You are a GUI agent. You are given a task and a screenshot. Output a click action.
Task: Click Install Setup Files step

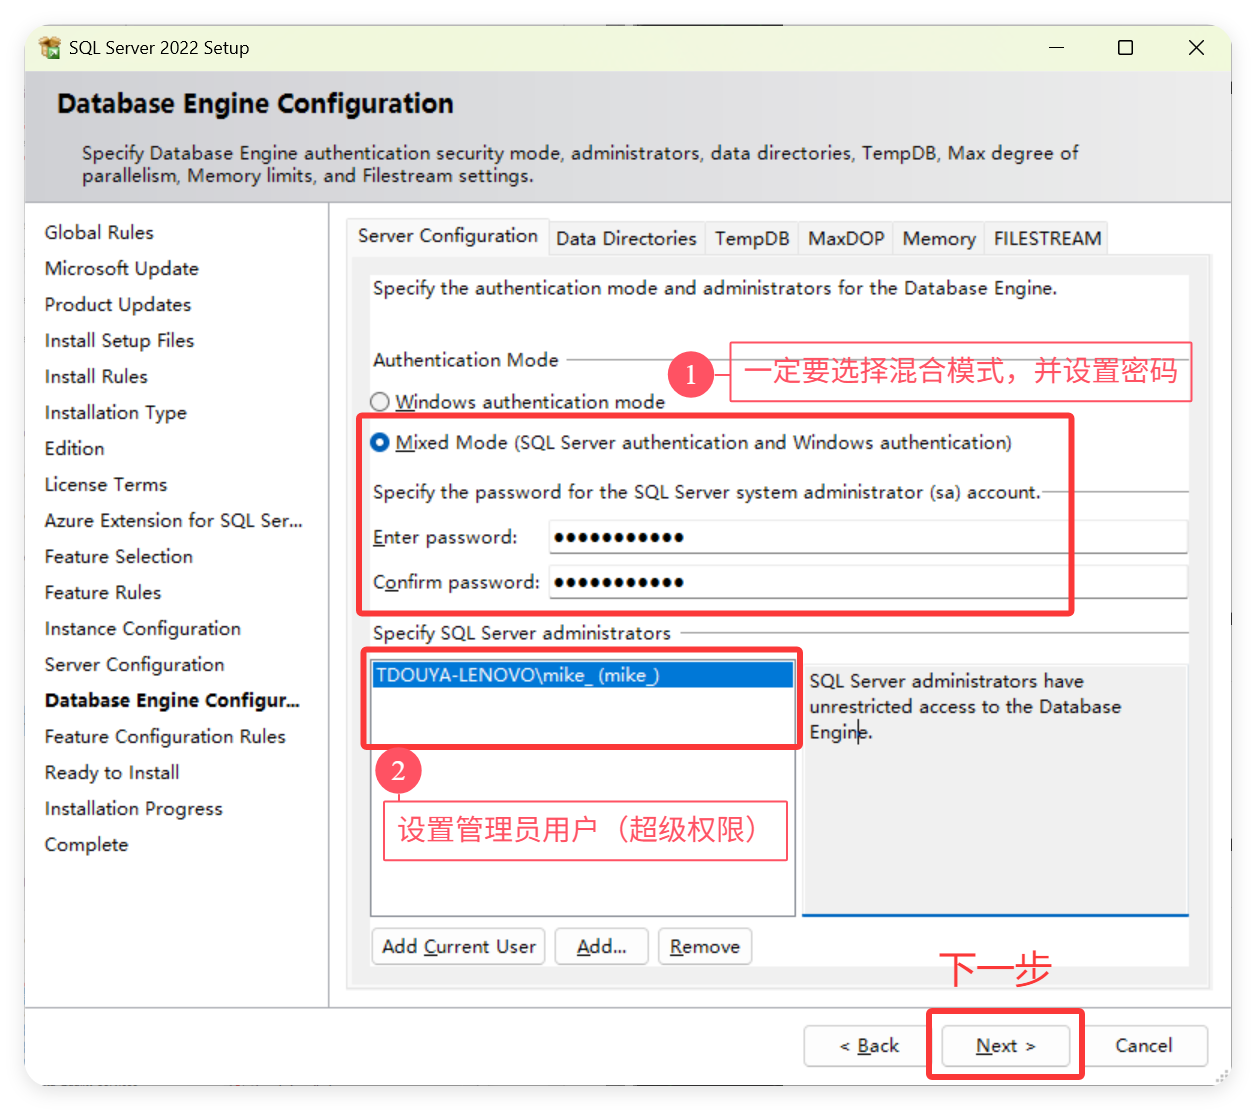pyautogui.click(x=119, y=340)
